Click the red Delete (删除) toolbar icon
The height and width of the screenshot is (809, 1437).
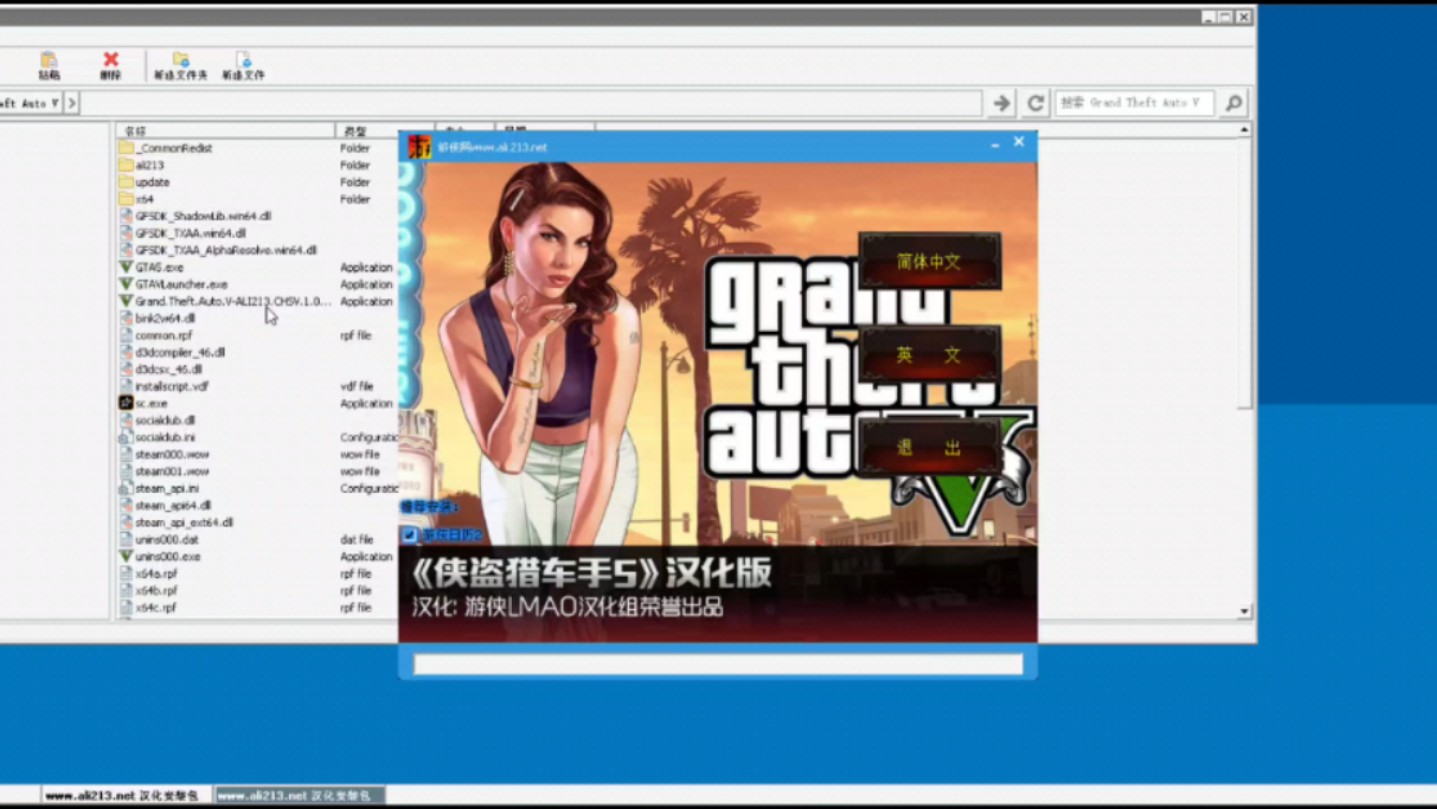click(x=111, y=60)
